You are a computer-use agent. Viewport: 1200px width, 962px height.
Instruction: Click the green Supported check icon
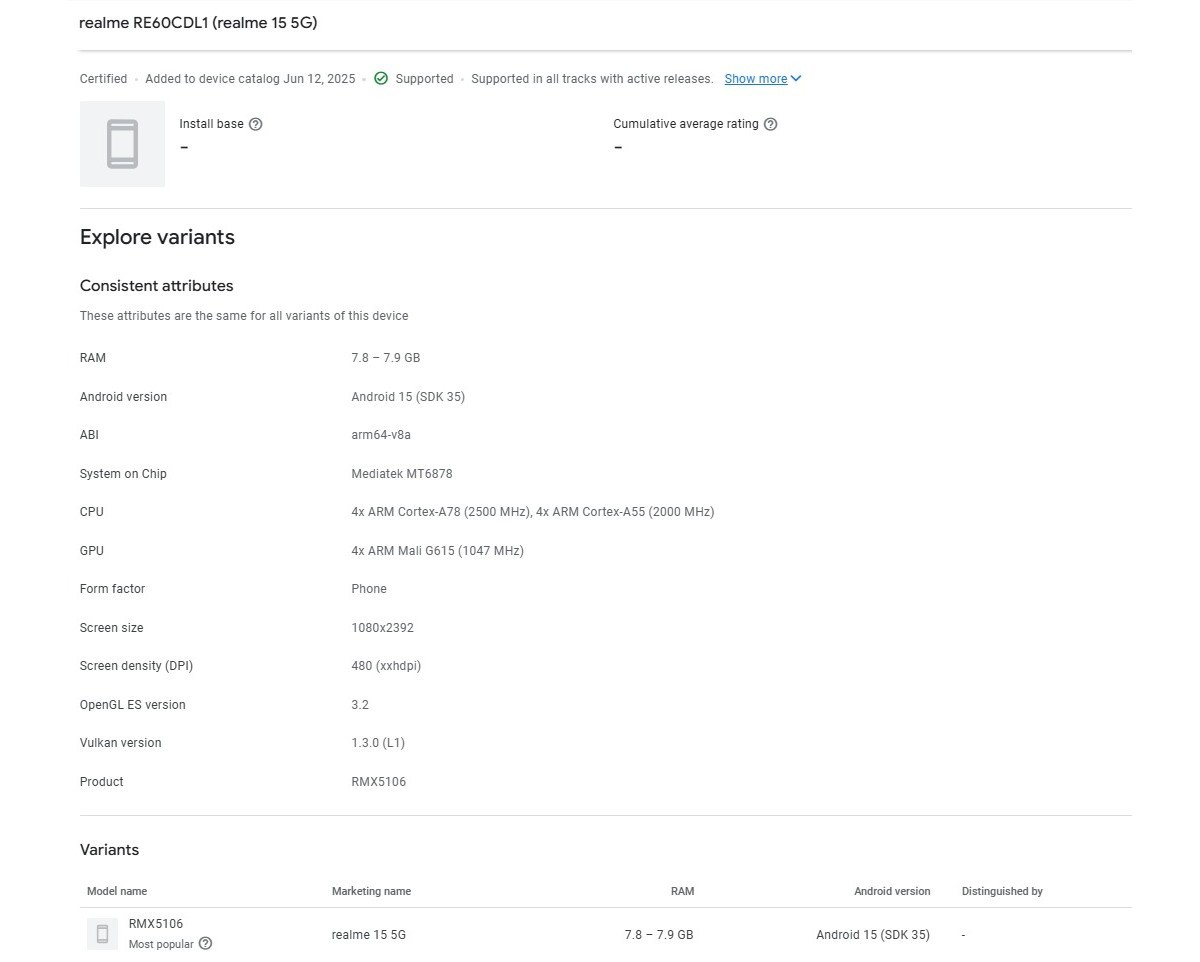(381, 78)
